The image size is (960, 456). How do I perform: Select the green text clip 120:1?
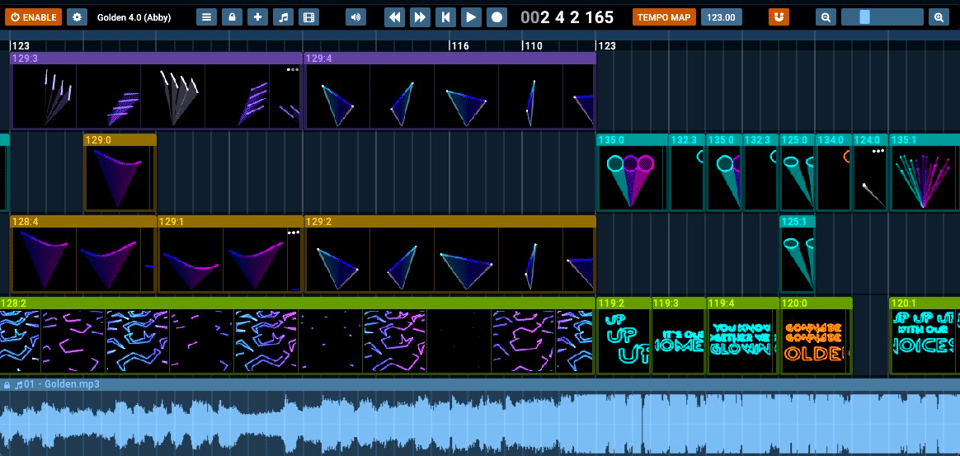924,336
